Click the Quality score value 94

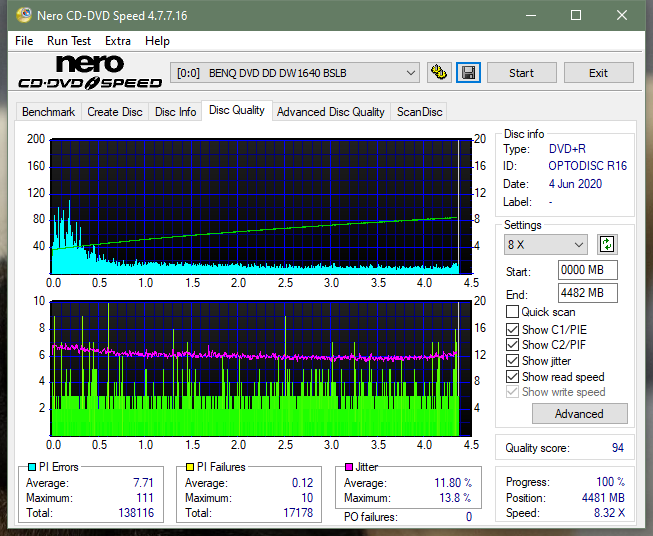pyautogui.click(x=618, y=448)
